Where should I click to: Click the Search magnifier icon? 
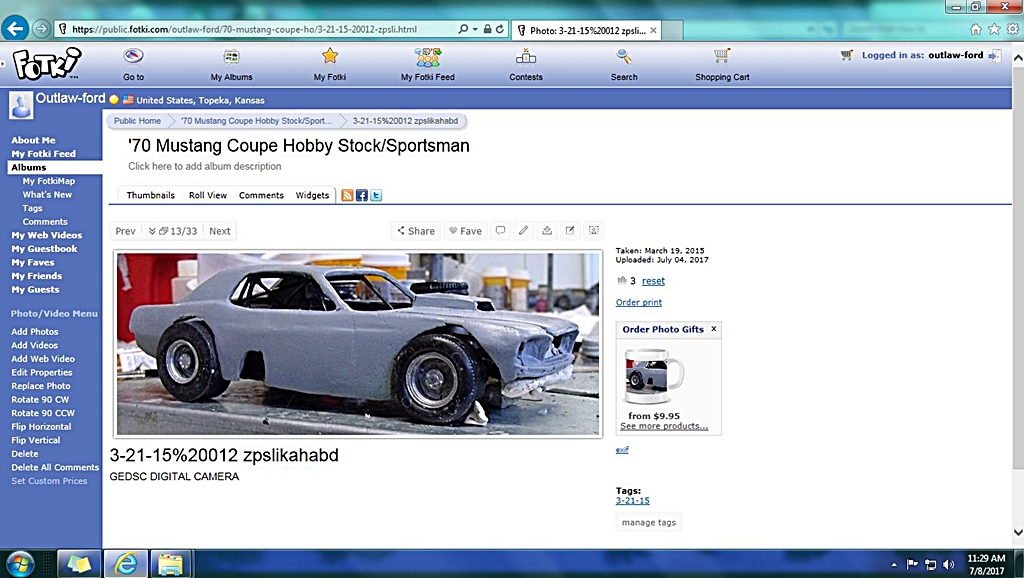[624, 57]
